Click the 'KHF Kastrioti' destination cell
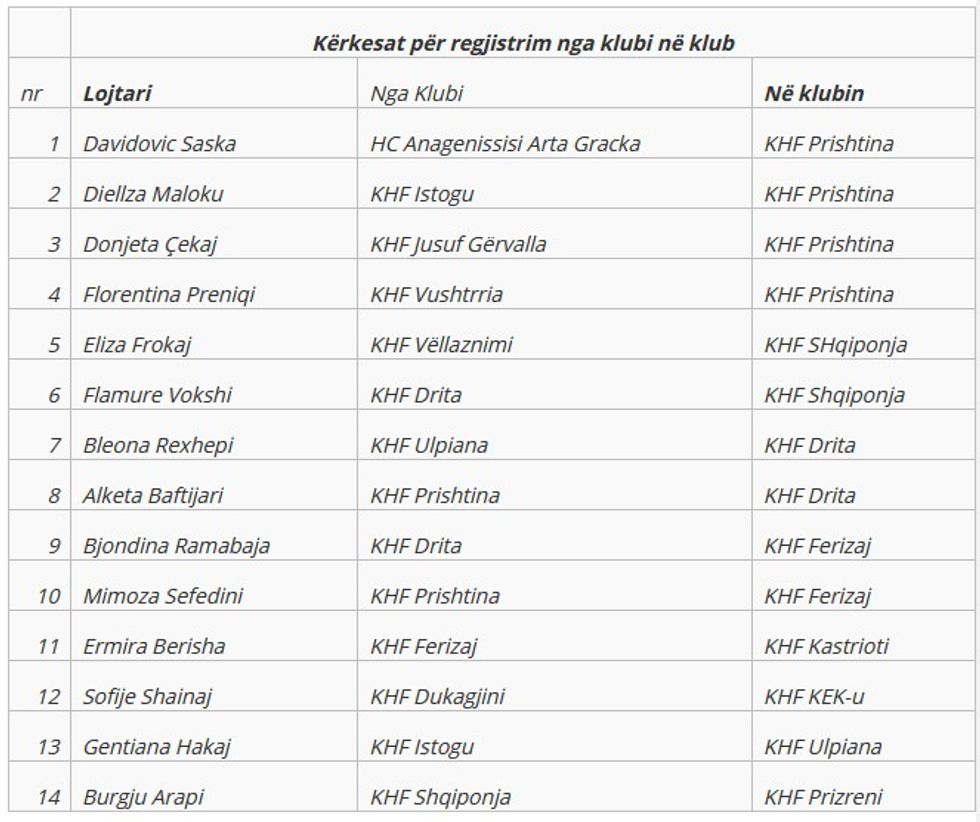Viewport: 980px width, 822px height. [826, 646]
